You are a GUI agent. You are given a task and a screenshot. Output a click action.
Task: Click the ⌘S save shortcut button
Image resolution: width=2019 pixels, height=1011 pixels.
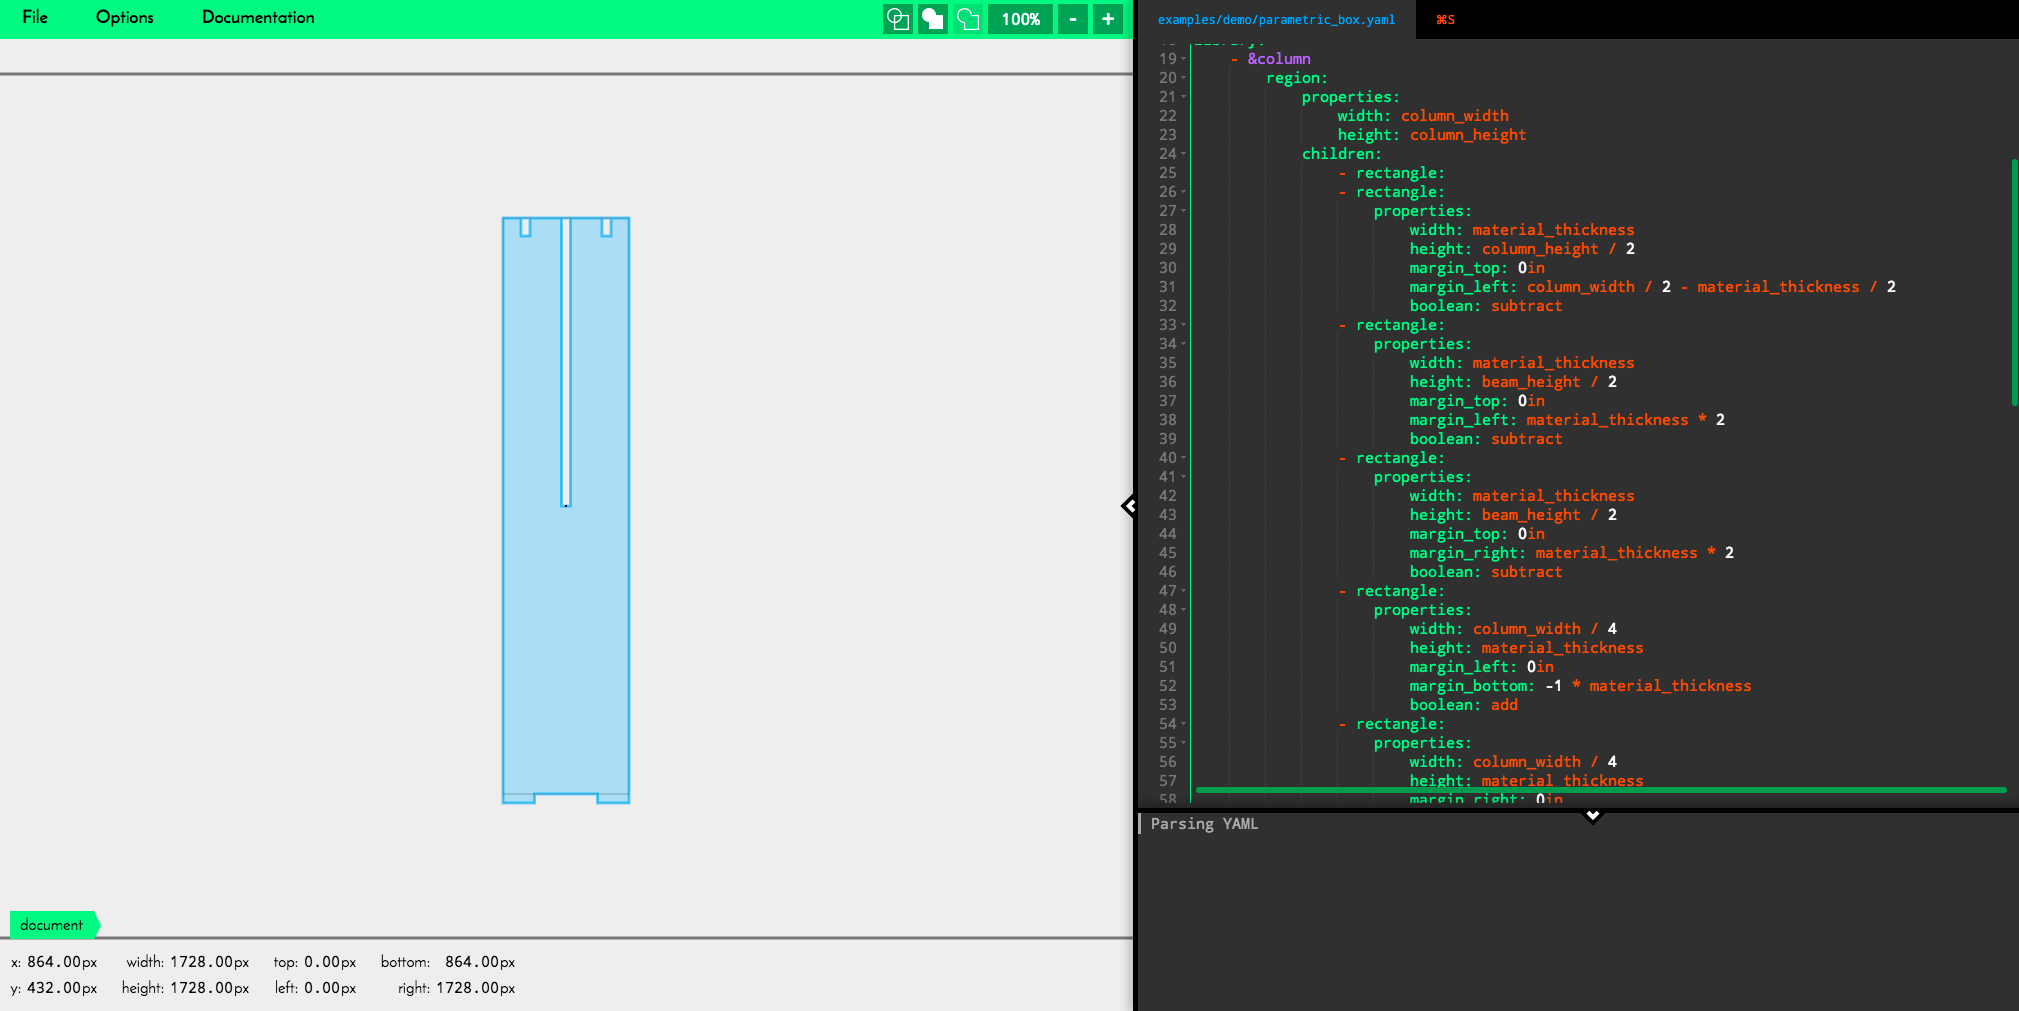1445,19
